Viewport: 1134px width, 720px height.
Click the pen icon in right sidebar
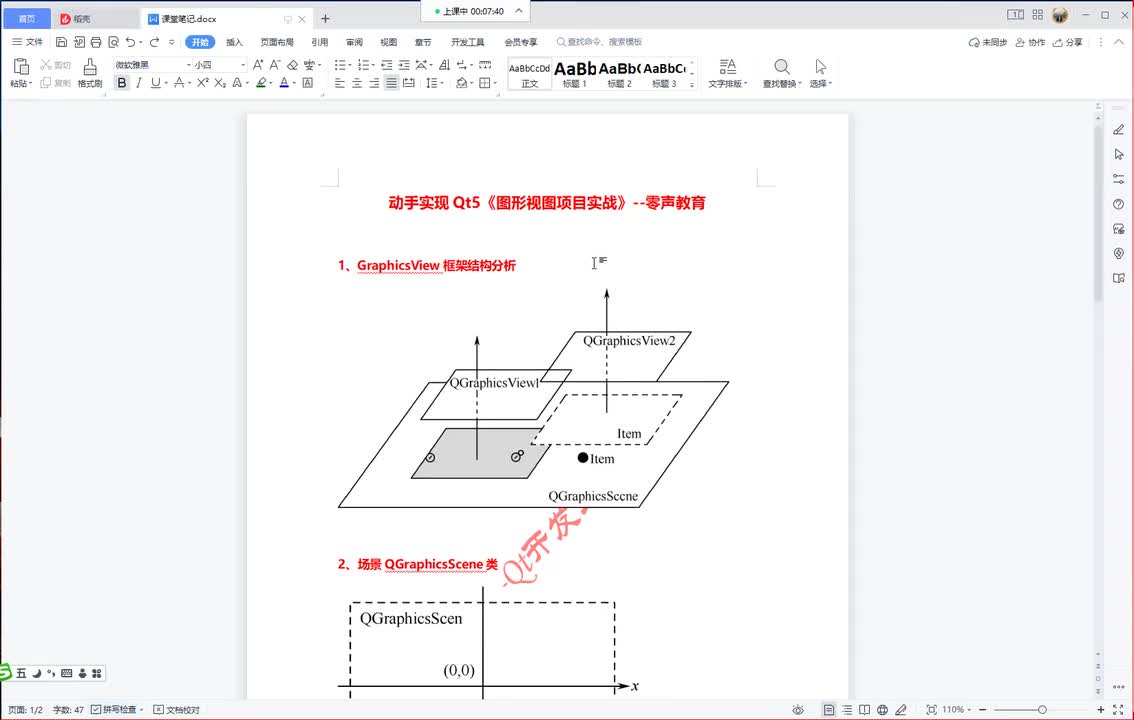[1119, 129]
